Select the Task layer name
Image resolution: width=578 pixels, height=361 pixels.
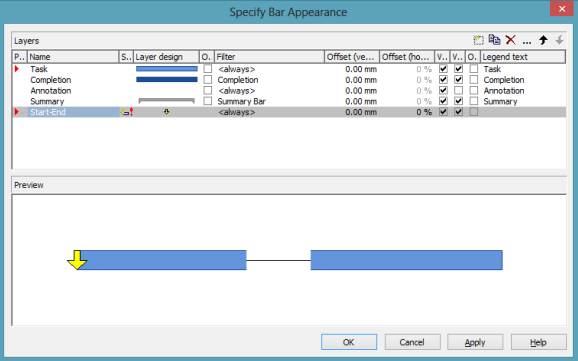(x=39, y=69)
